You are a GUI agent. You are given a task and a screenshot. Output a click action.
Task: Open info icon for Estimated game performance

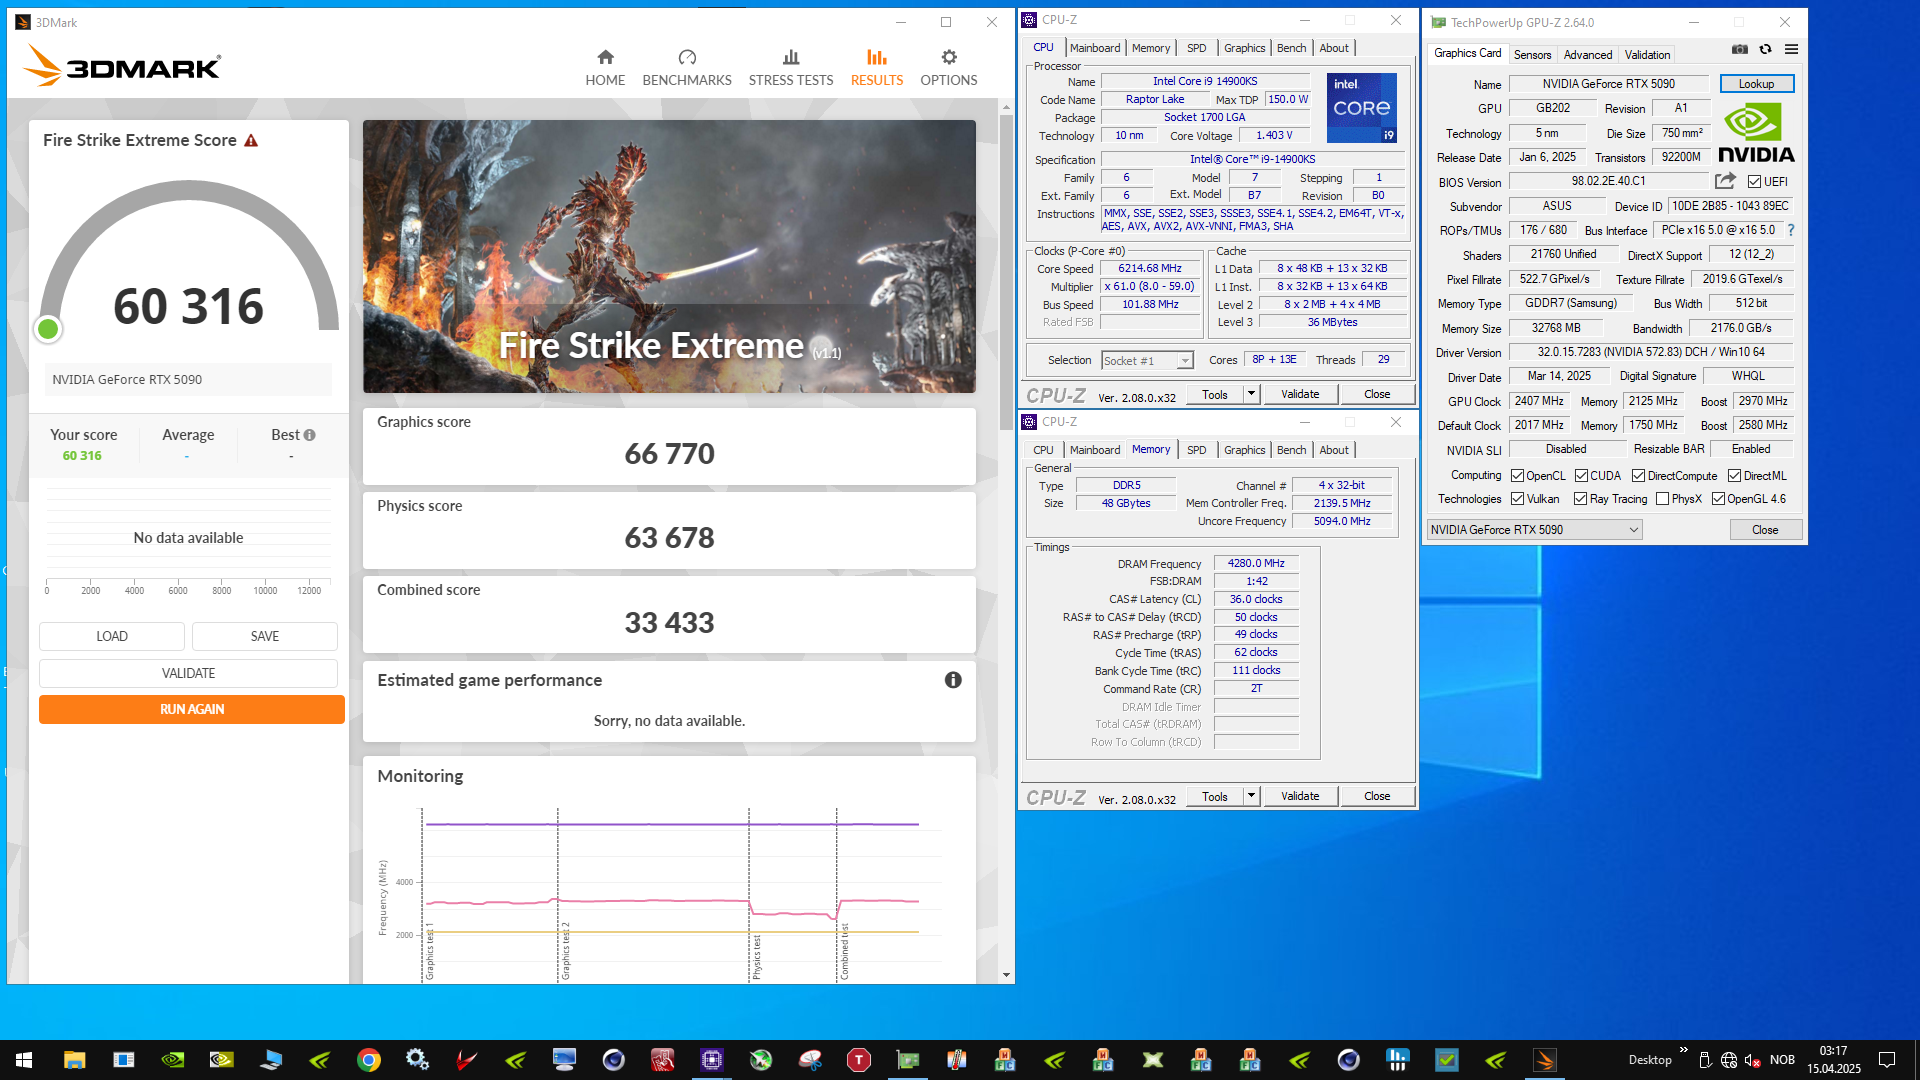click(953, 680)
